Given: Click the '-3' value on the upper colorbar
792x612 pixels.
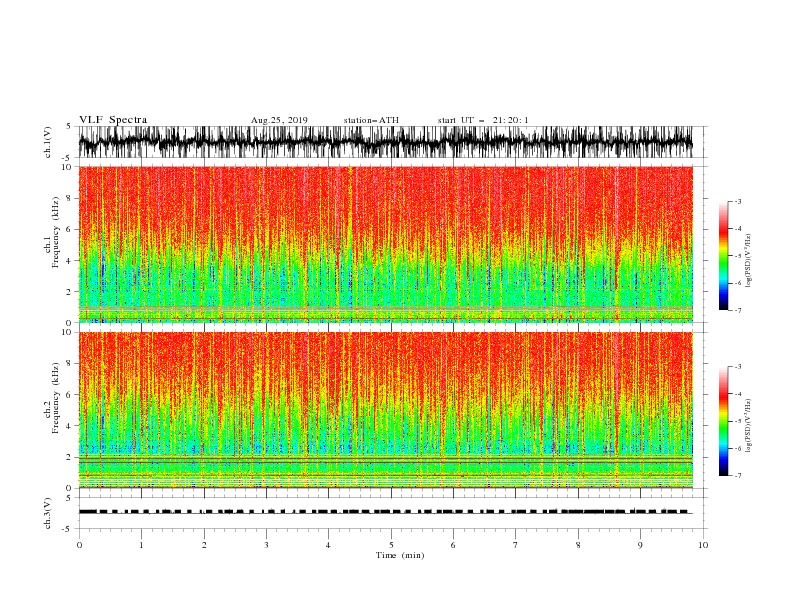Looking at the screenshot, I should click(738, 201).
